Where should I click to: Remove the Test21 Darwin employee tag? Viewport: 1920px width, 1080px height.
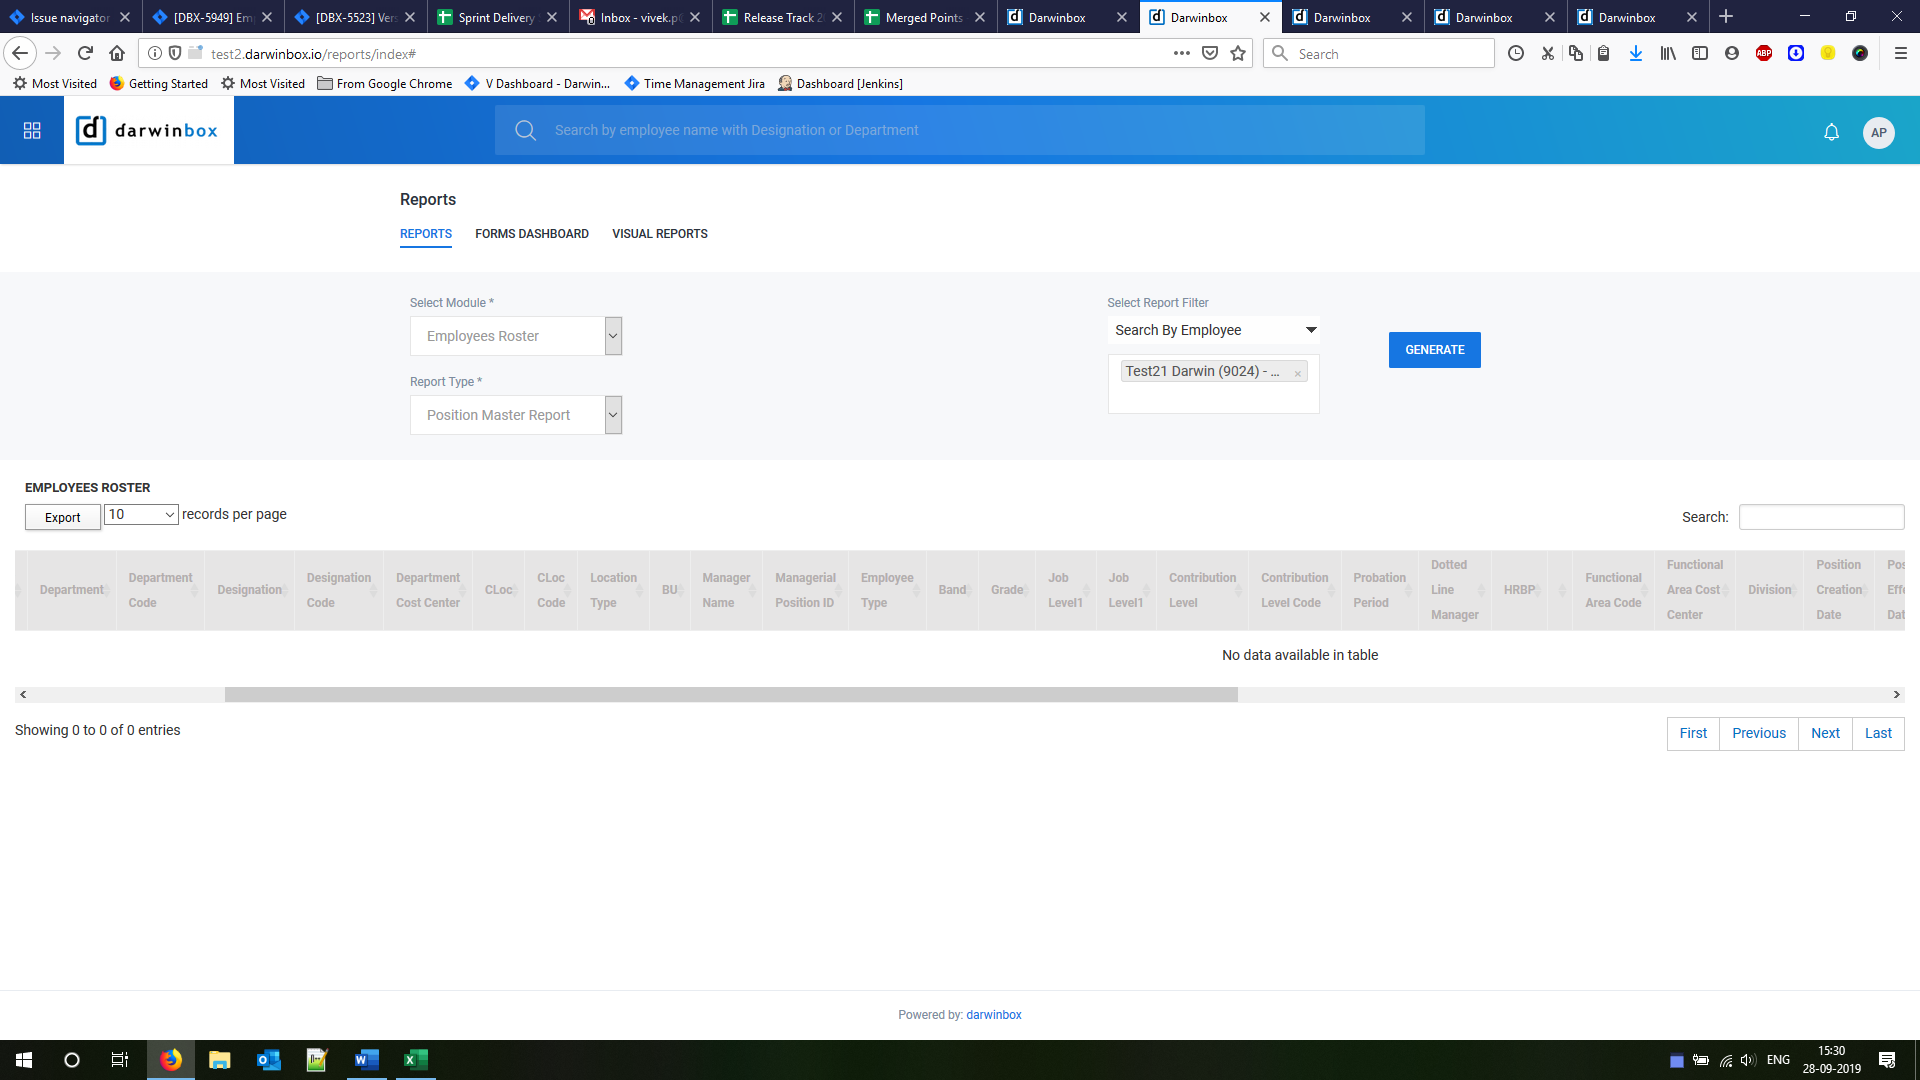[x=1297, y=373]
